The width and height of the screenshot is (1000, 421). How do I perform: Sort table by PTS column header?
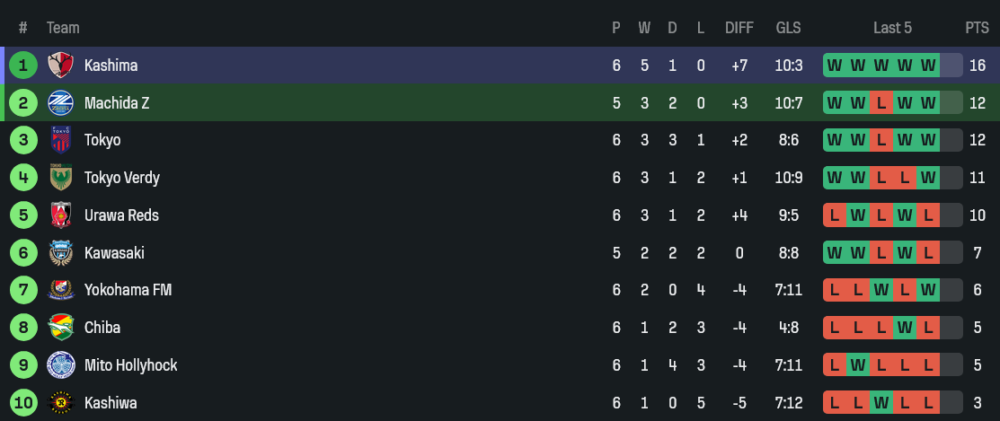tap(976, 28)
